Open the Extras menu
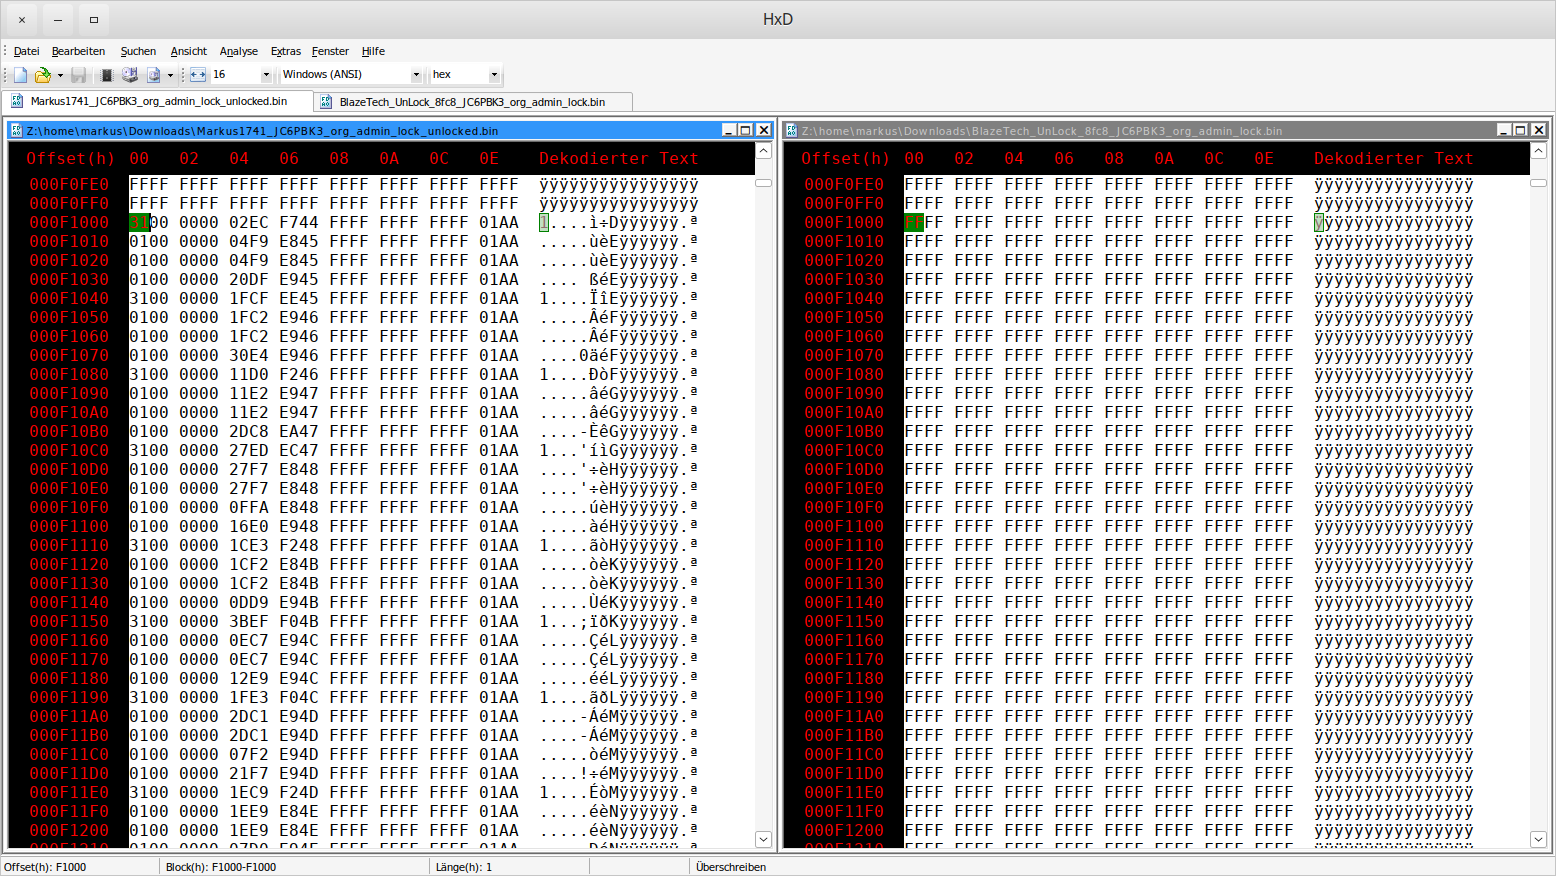Image resolution: width=1556 pixels, height=876 pixels. [286, 51]
